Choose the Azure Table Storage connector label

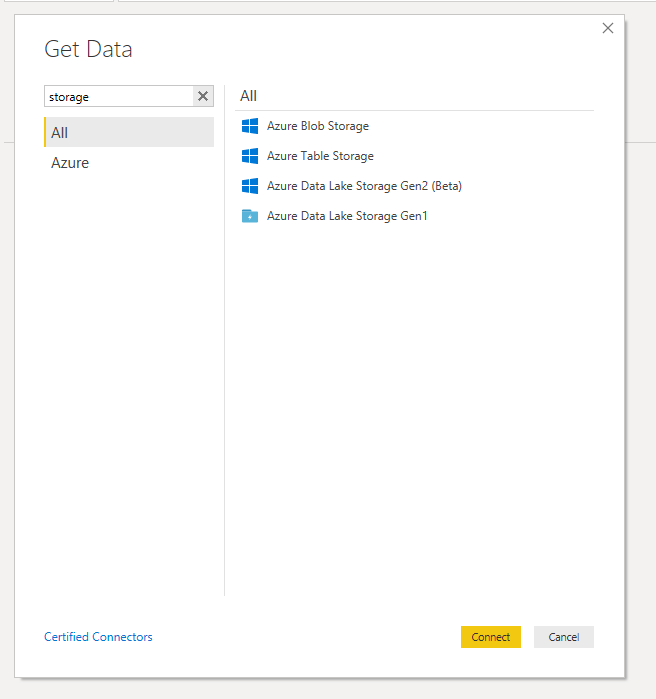click(x=320, y=156)
